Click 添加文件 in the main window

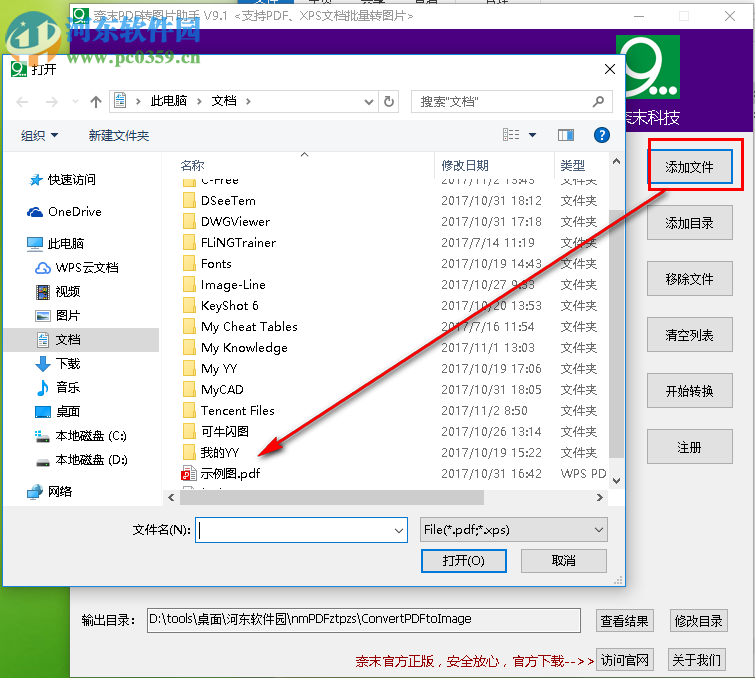pos(690,167)
